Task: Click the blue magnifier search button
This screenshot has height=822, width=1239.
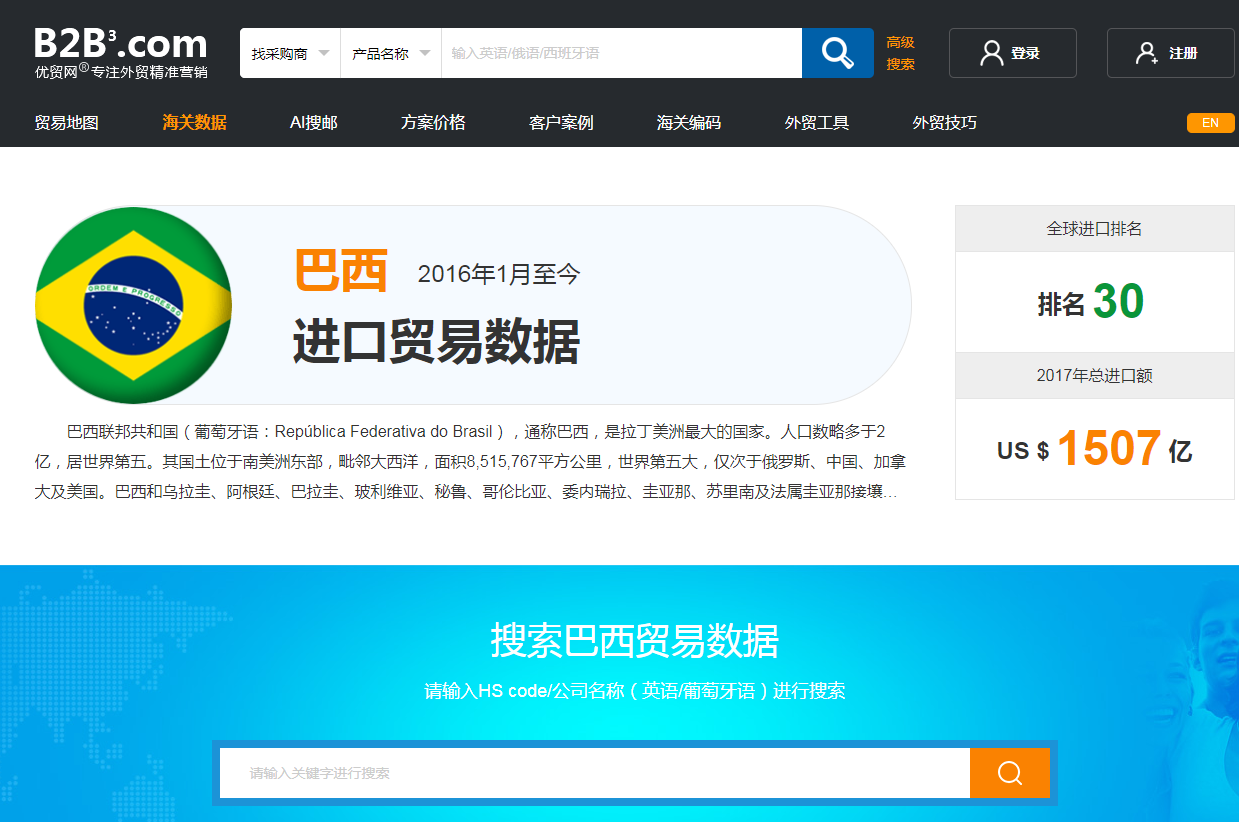Action: [x=838, y=53]
